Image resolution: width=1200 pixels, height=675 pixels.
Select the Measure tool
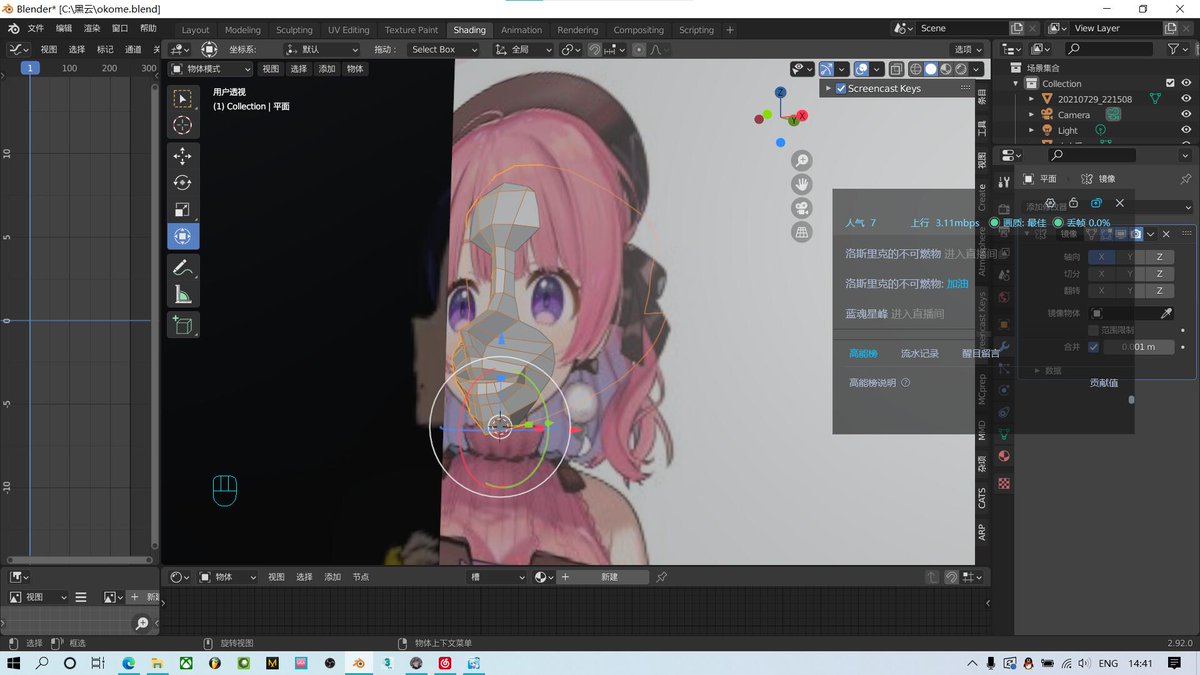183,295
